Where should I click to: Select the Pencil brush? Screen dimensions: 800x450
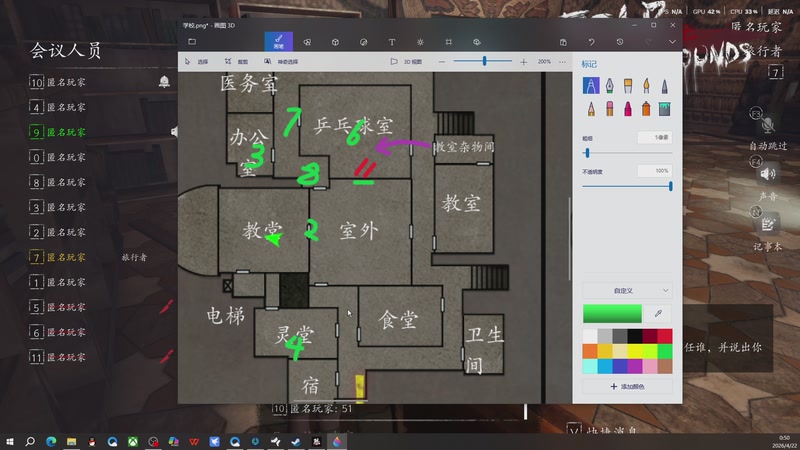[x=591, y=109]
